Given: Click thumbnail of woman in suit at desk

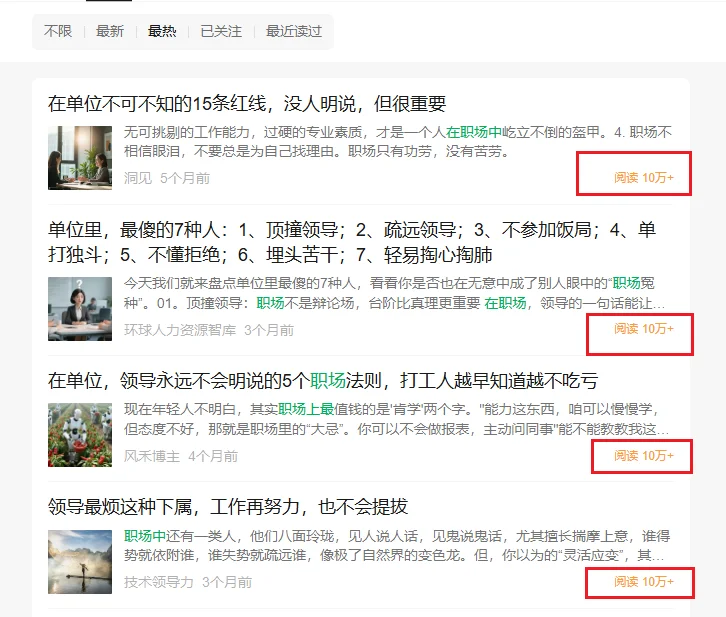Looking at the screenshot, I should click(80, 309).
